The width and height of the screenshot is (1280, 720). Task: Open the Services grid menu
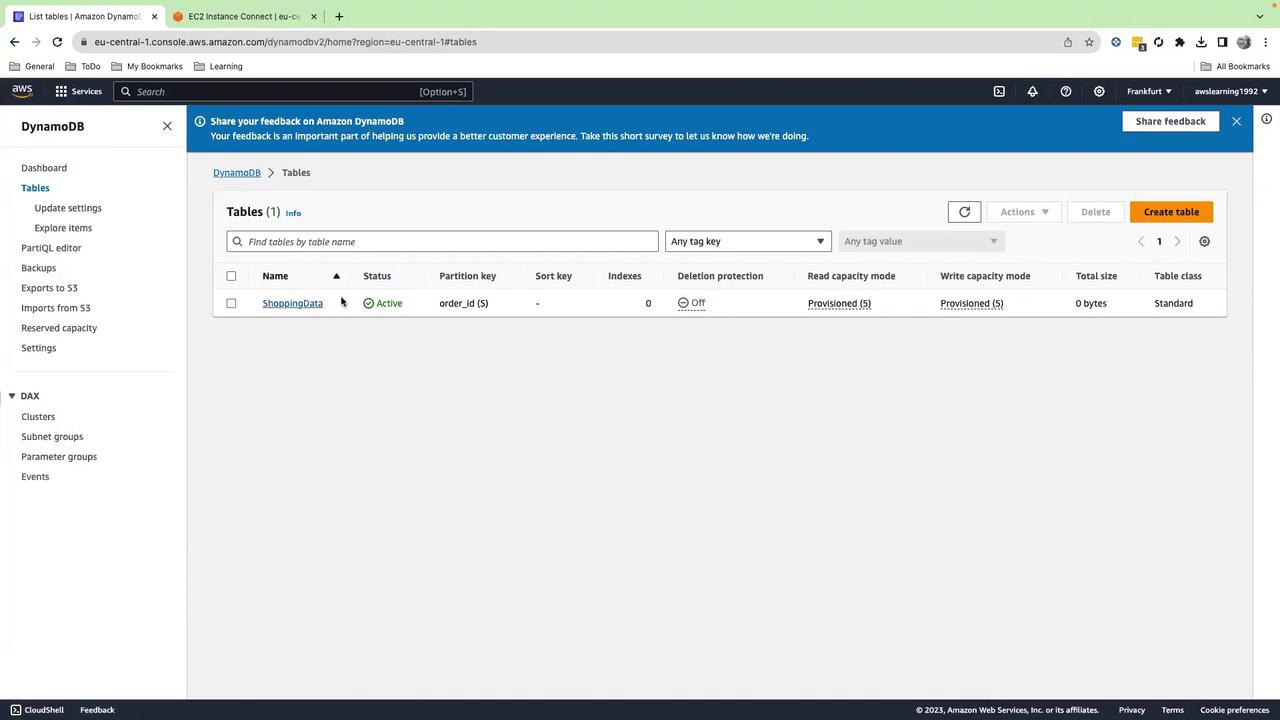[78, 91]
